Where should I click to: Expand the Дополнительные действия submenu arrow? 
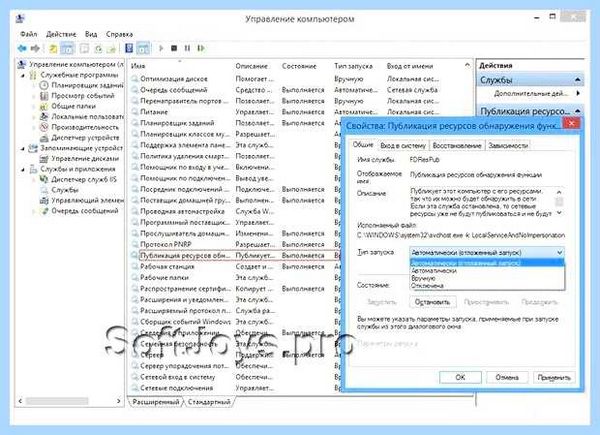point(578,93)
